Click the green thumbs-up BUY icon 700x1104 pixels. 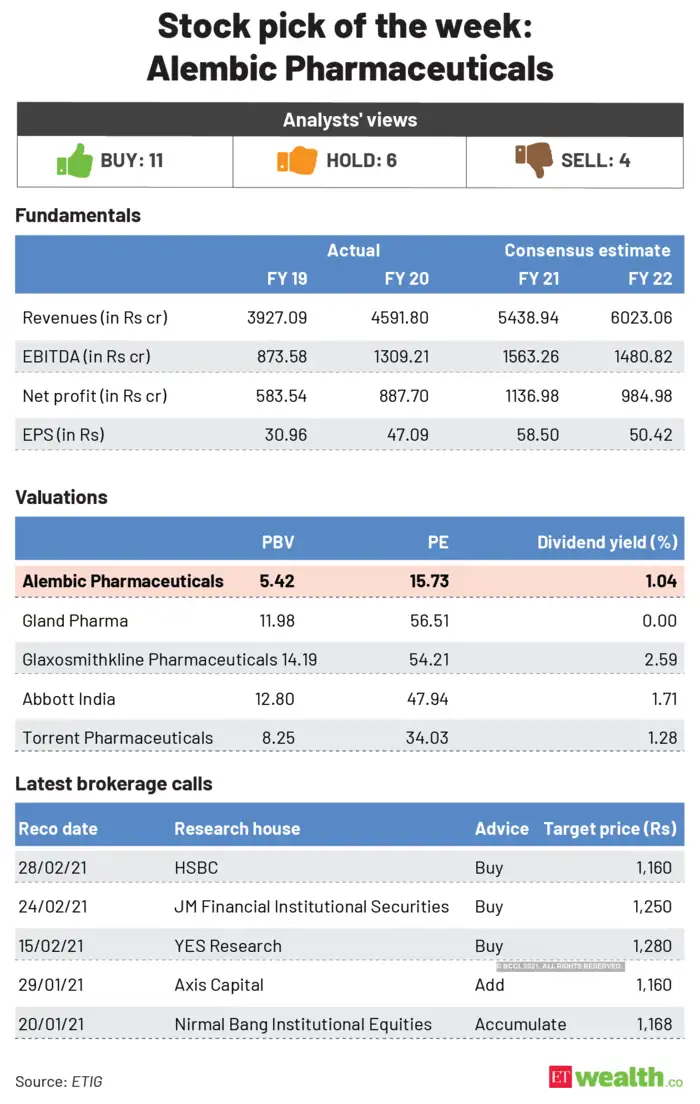(75, 161)
